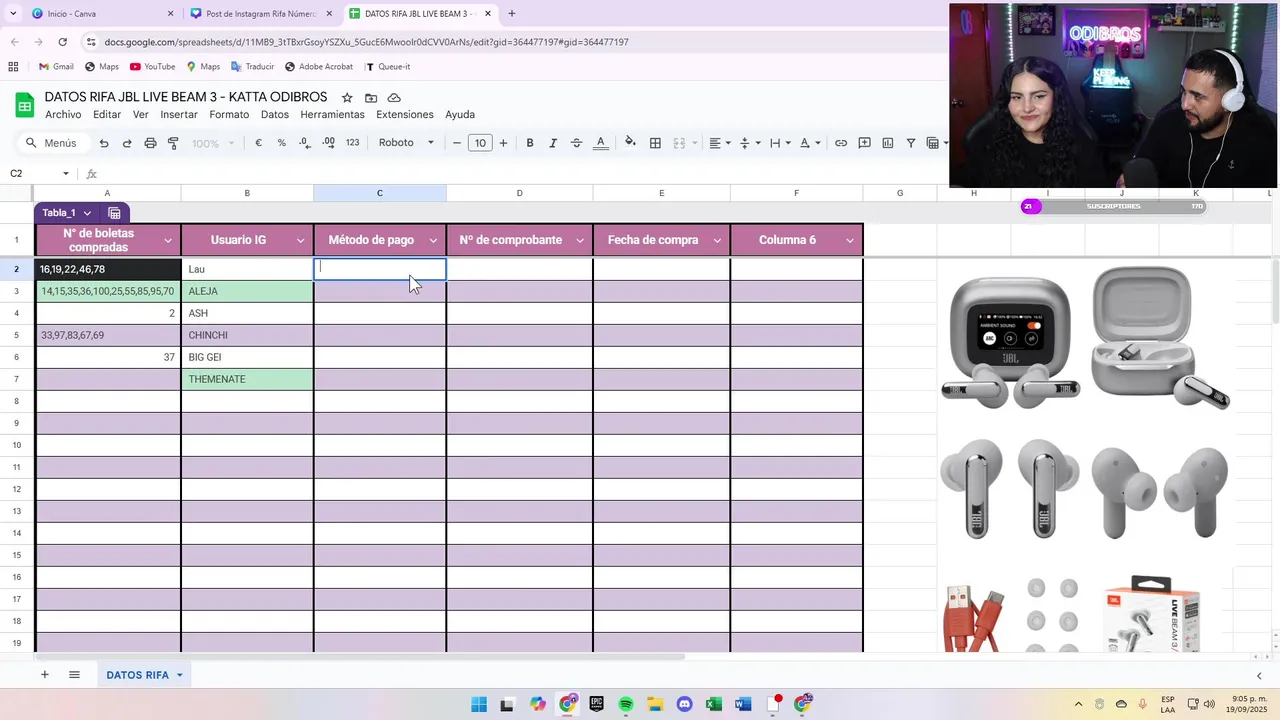Open Método de pago column dropdown
Screen dimensions: 1280x720
tap(433, 240)
